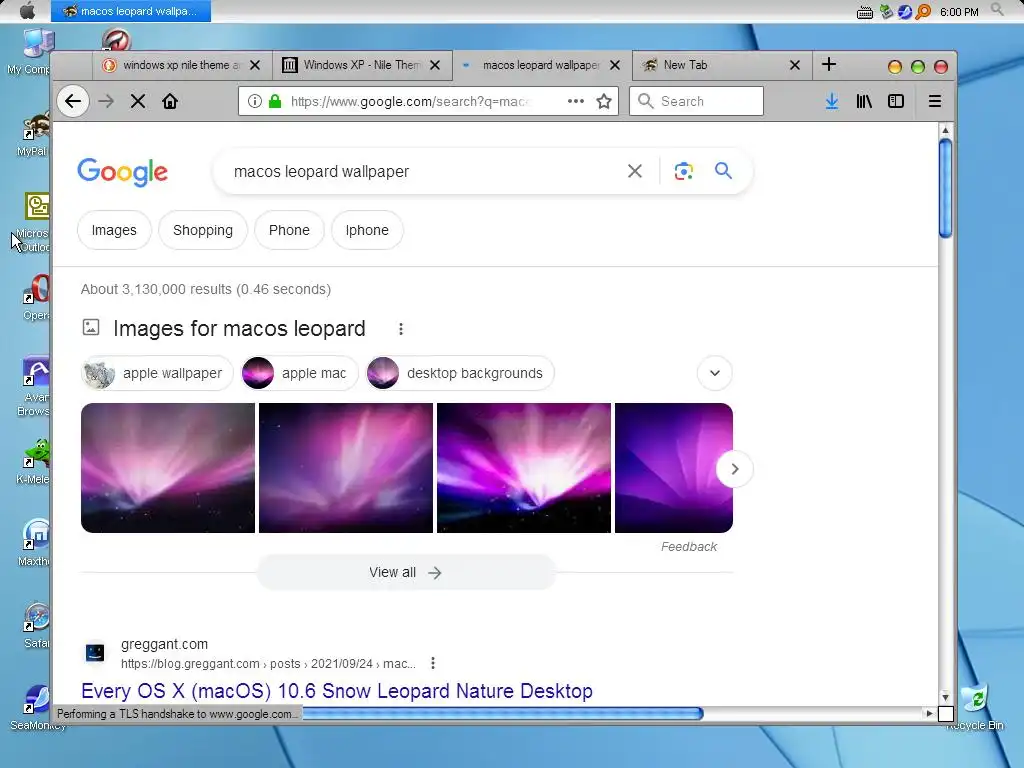The width and height of the screenshot is (1024, 768).
Task: Add a new browser tab
Action: point(829,64)
